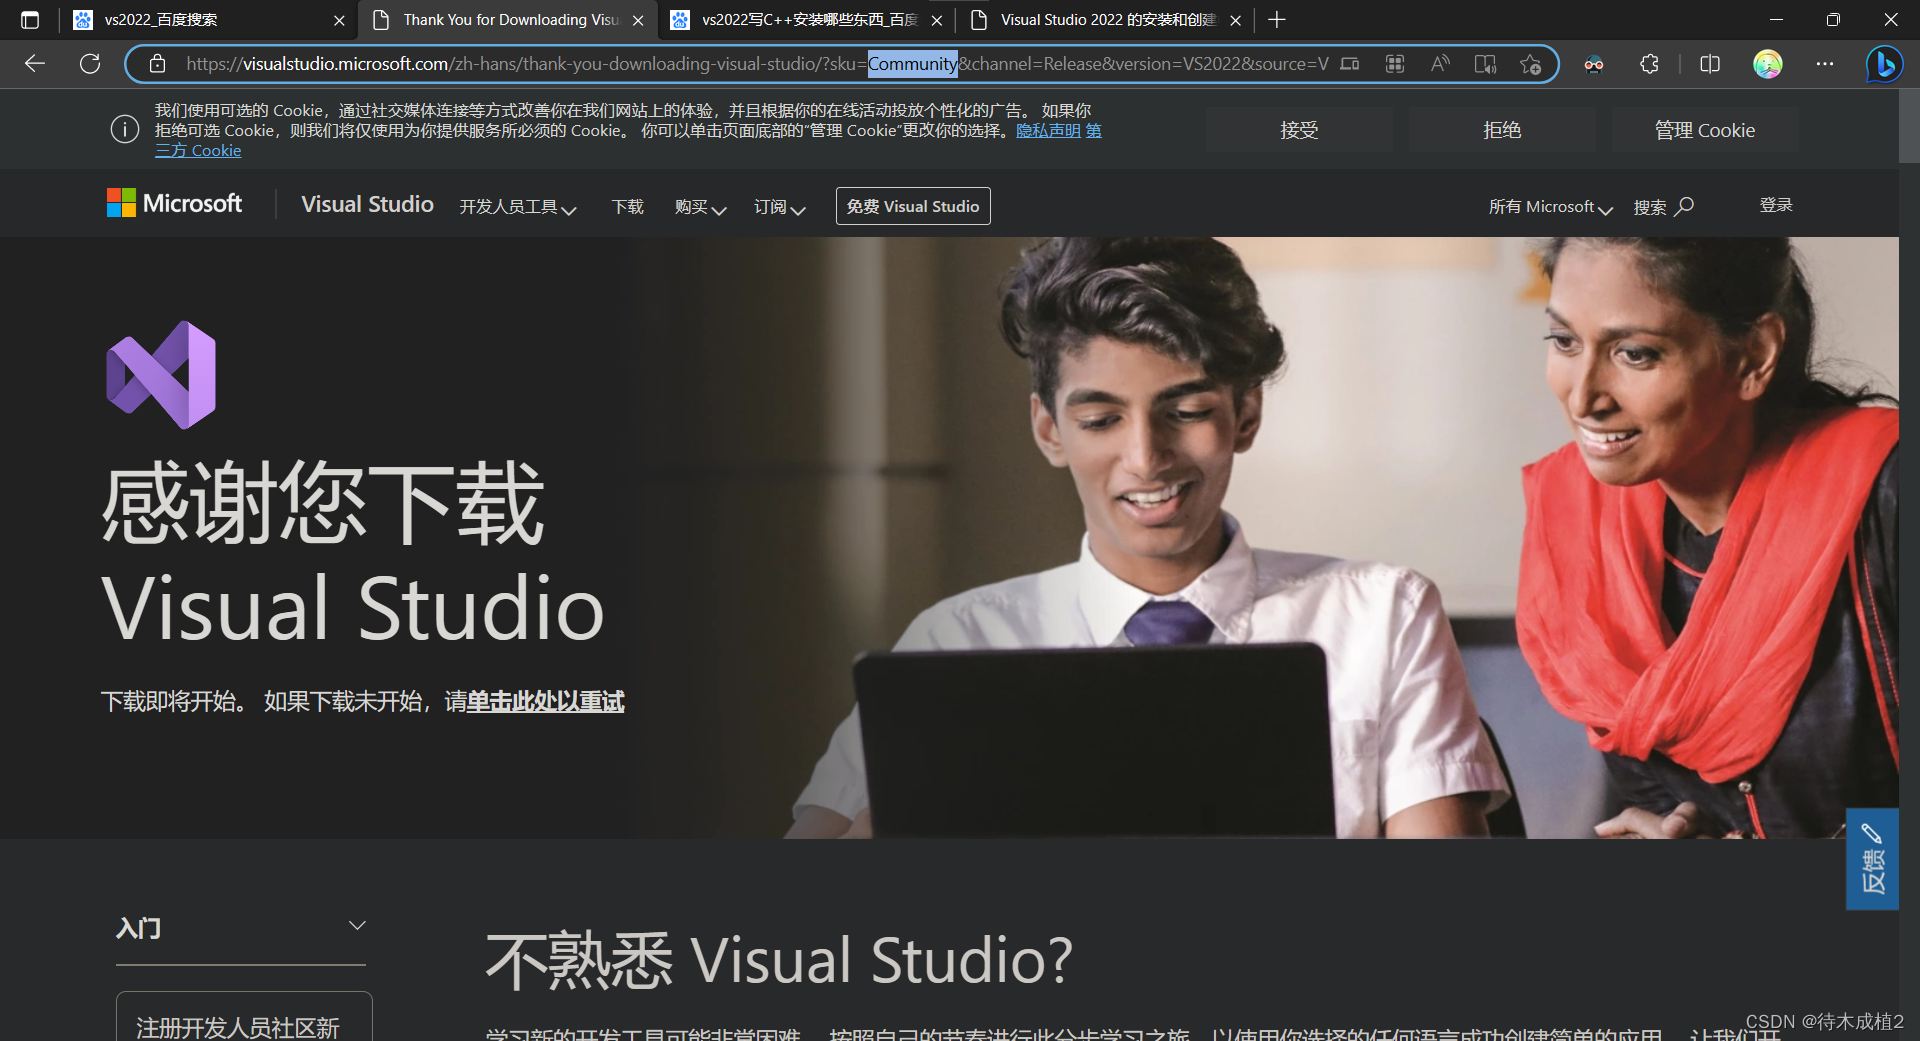Close the vs2022_百度搜索 tab
This screenshot has height=1041, width=1920.
pyautogui.click(x=339, y=20)
